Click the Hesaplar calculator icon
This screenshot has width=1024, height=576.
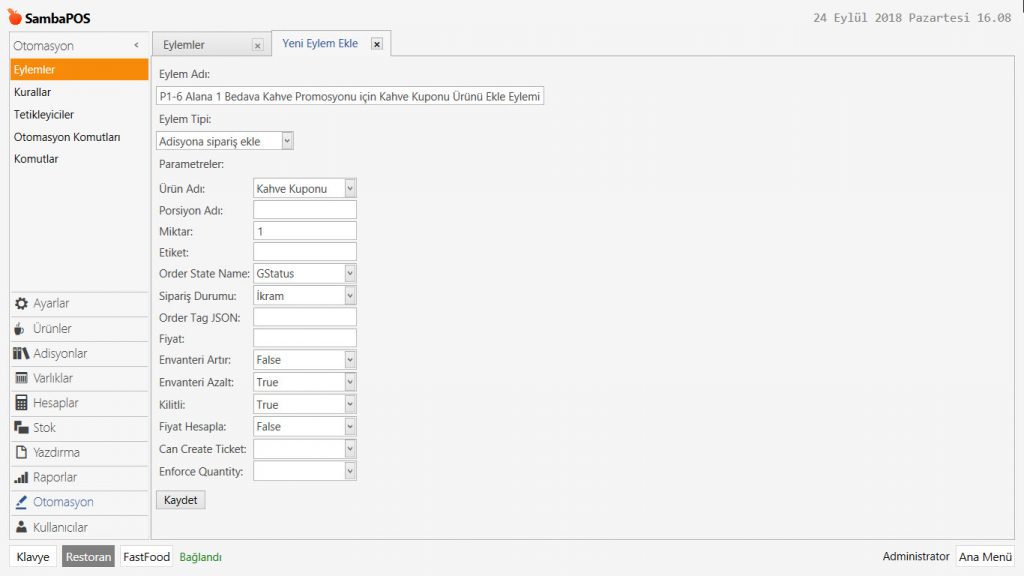[21, 403]
